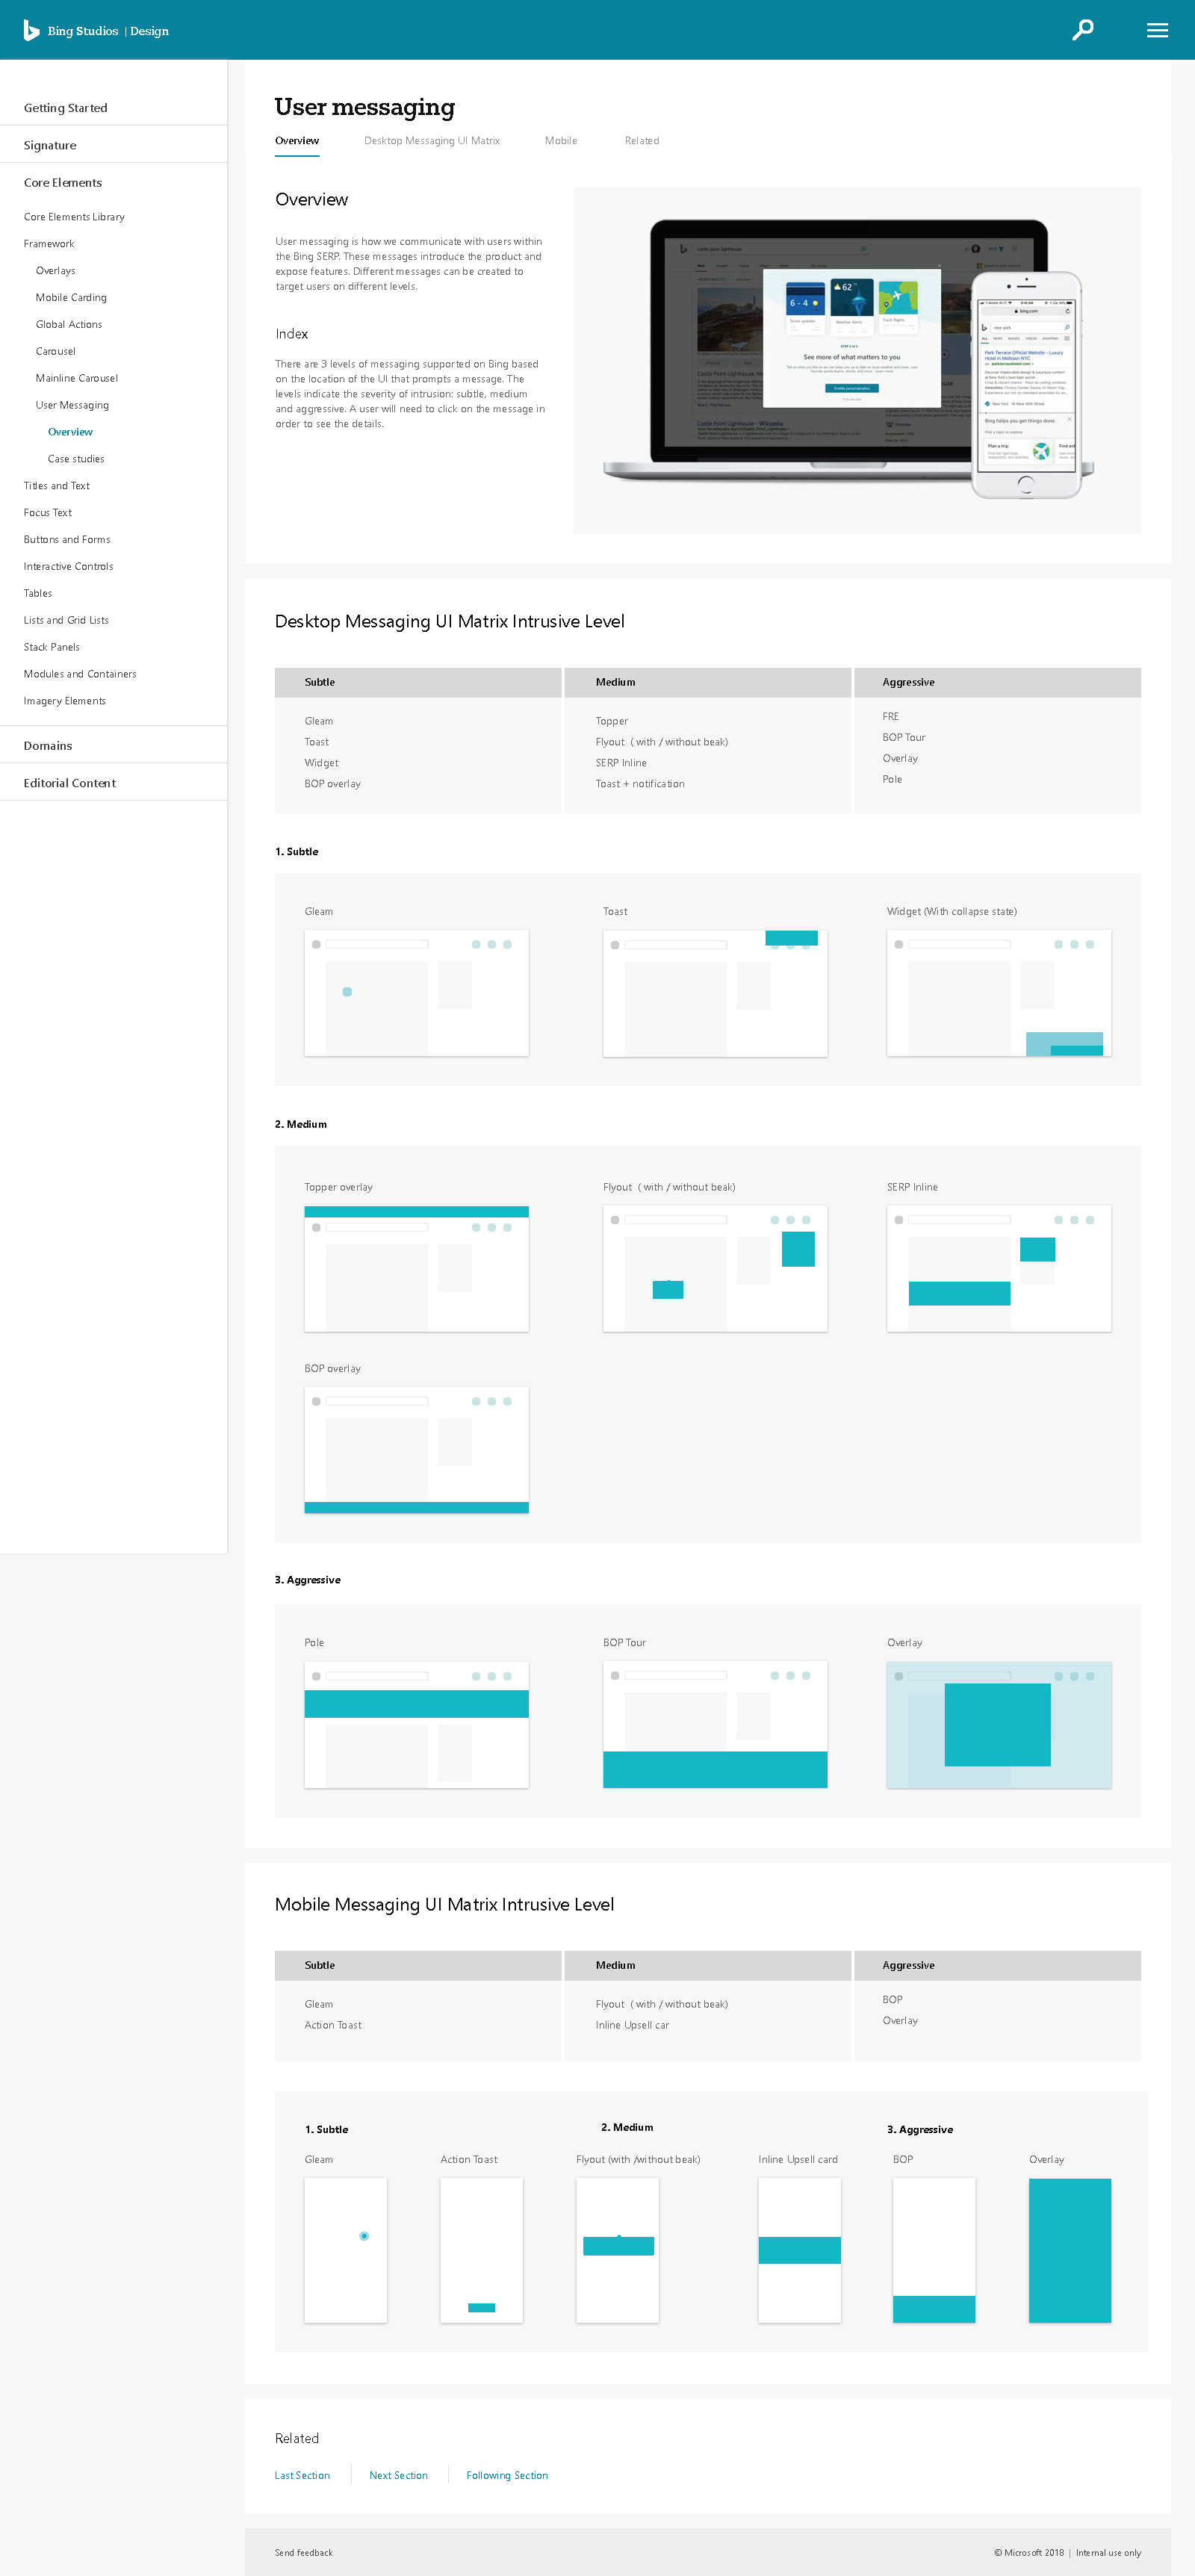Screen dimensions: 1195x2576
Task: Click the Widget collapse state wireframe
Action: coord(999,993)
